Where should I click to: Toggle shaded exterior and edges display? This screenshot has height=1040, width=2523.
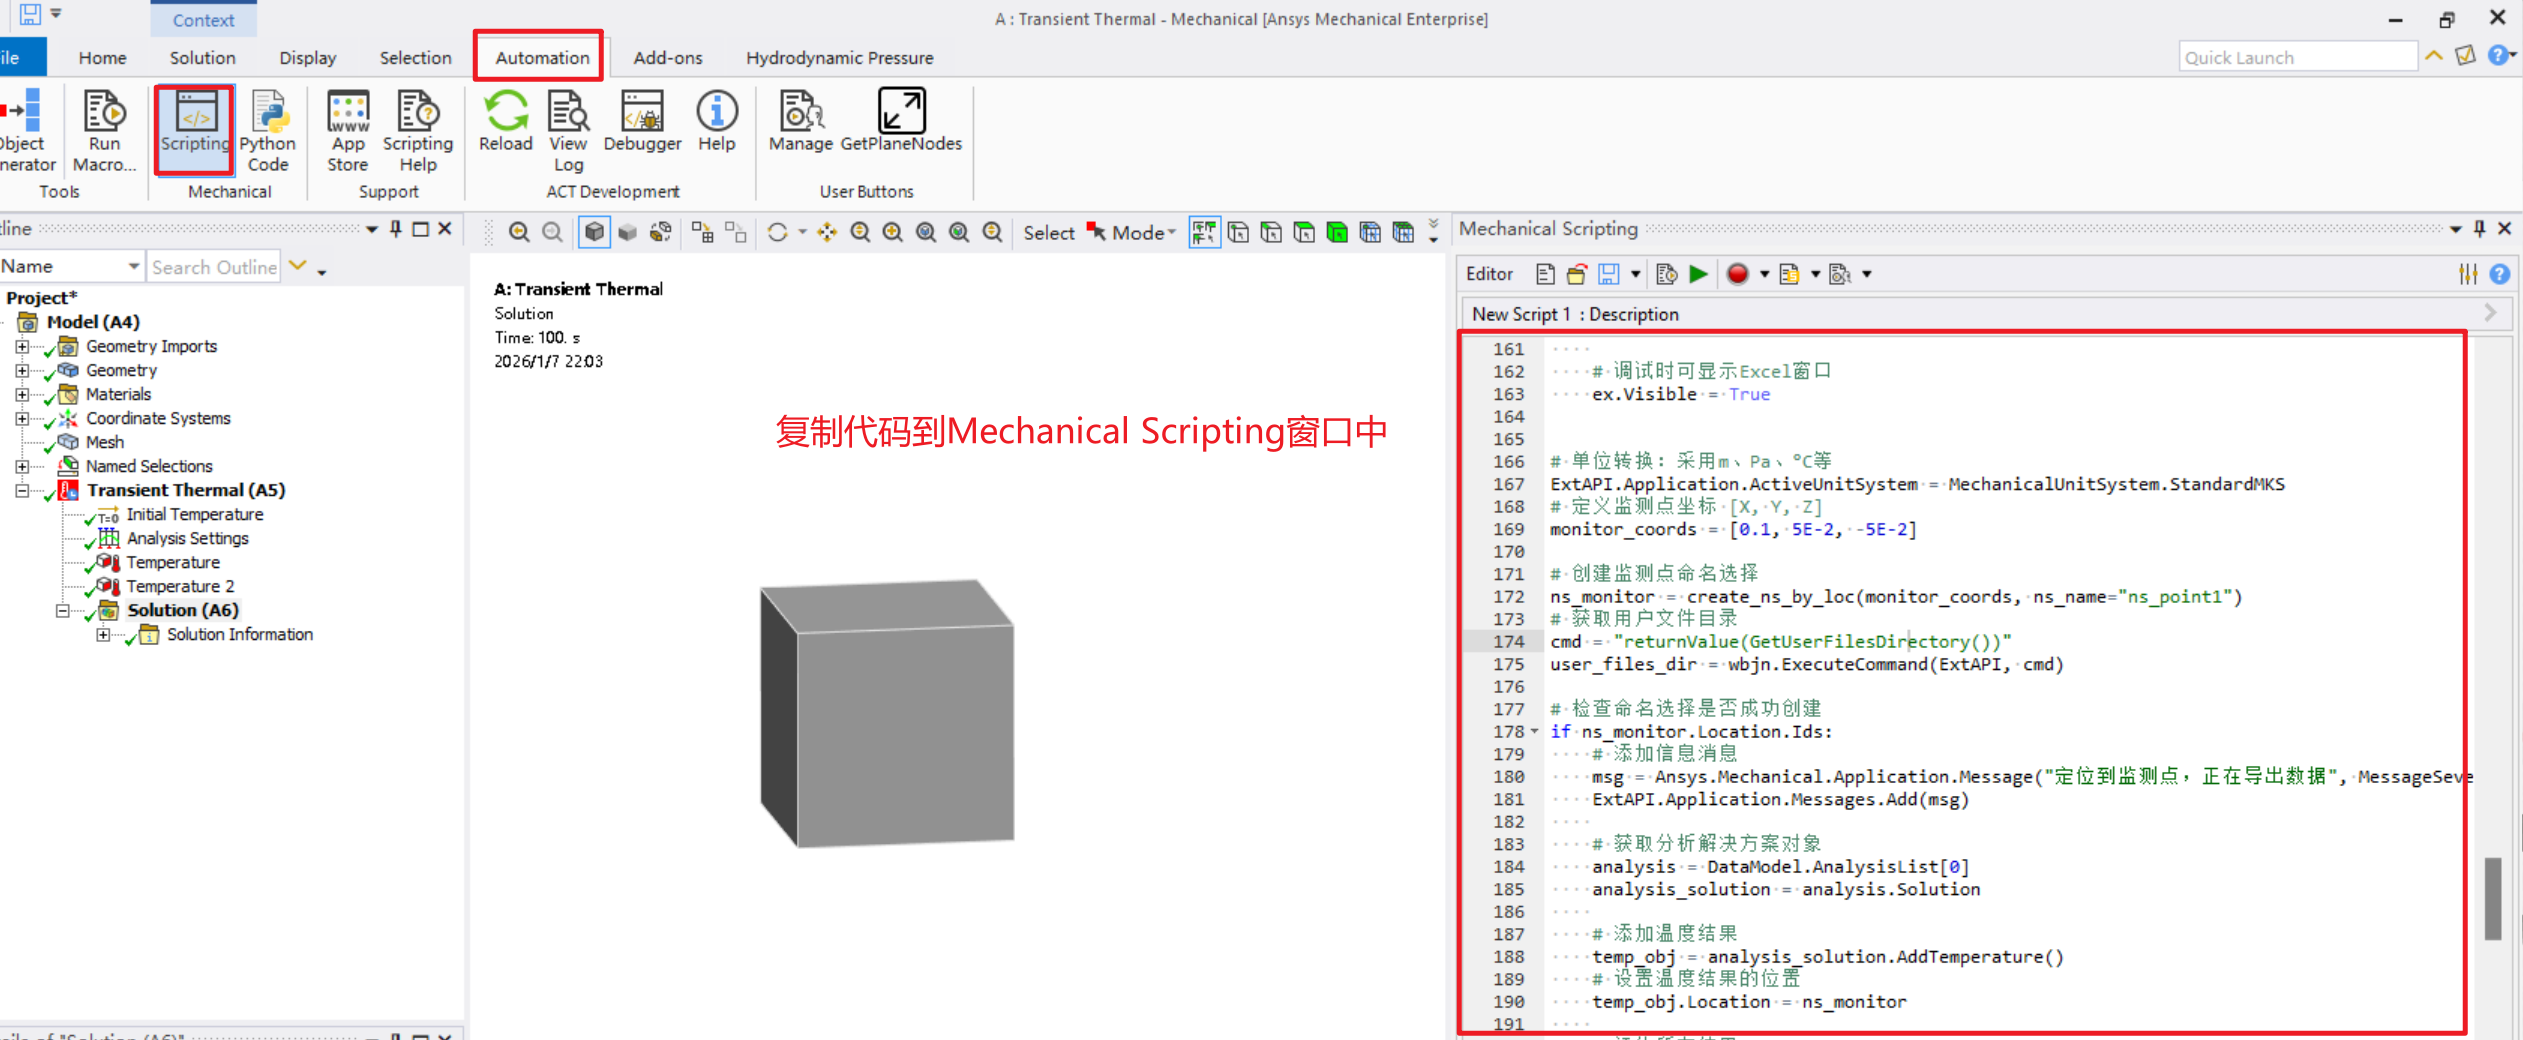pyautogui.click(x=594, y=233)
